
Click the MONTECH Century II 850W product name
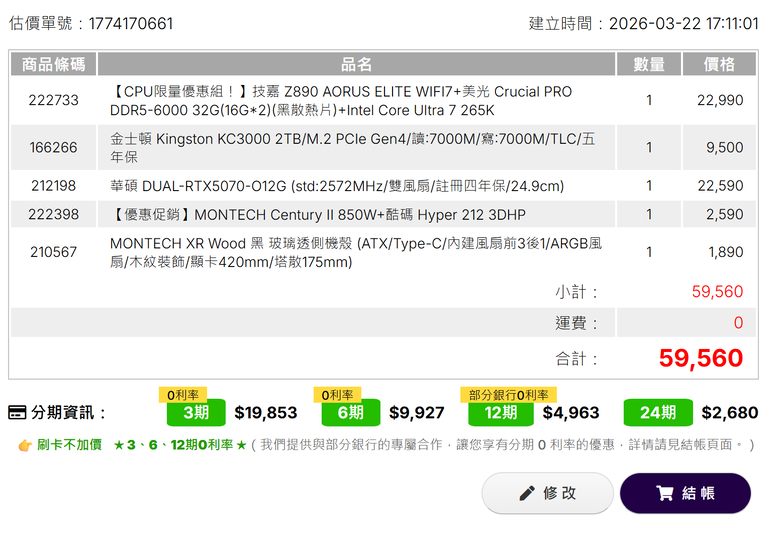(x=318, y=214)
